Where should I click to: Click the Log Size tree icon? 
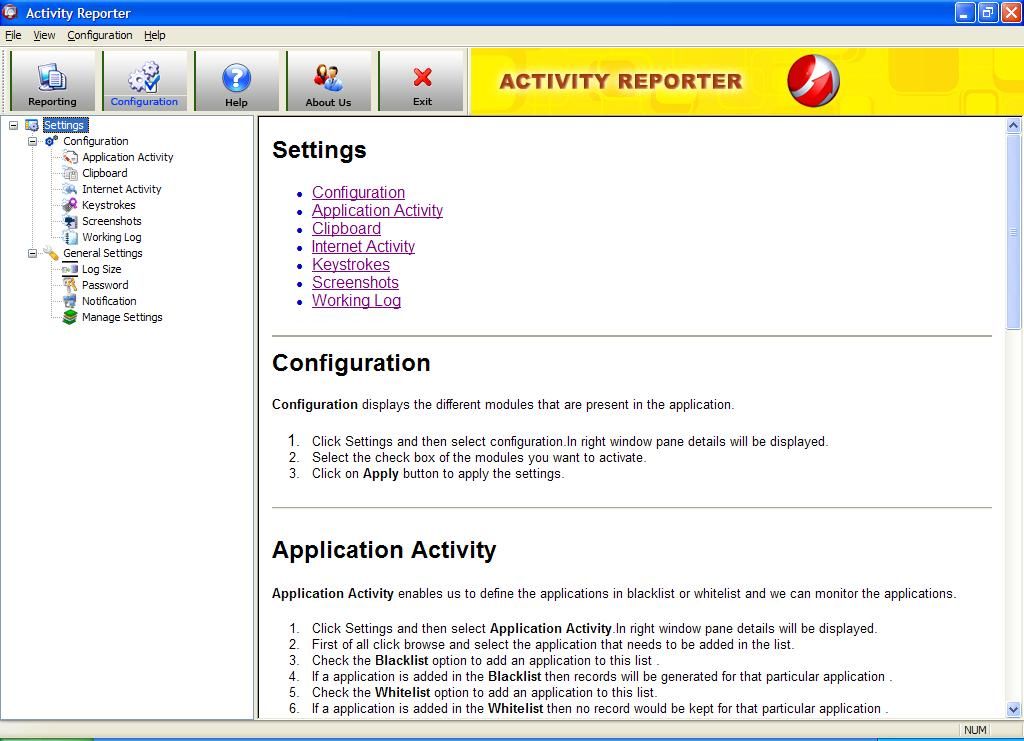click(x=70, y=269)
